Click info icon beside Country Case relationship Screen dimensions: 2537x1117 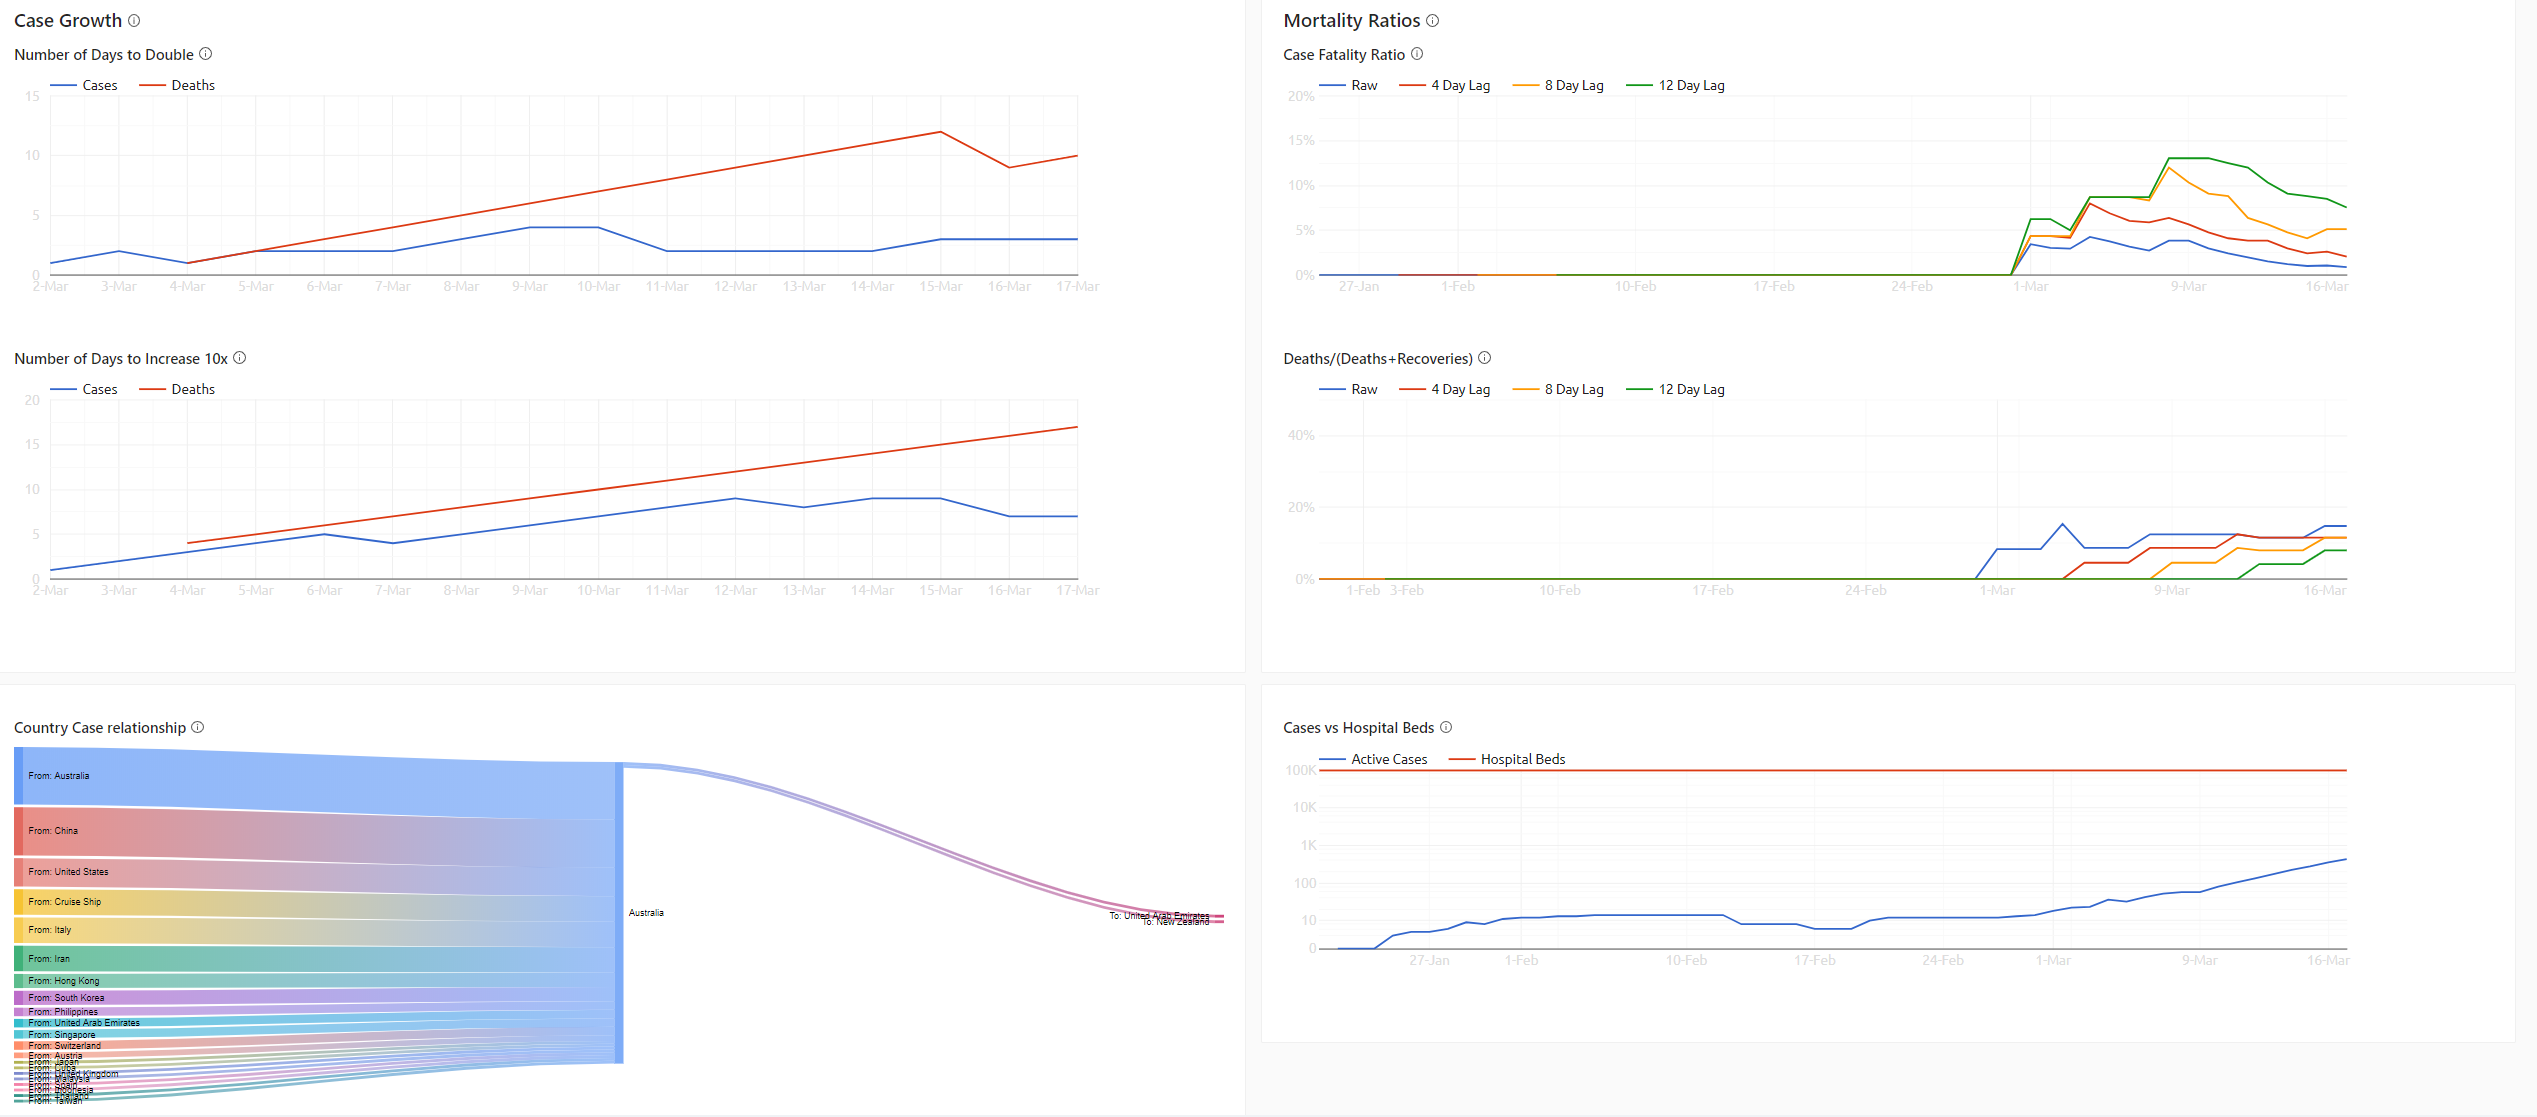198,727
